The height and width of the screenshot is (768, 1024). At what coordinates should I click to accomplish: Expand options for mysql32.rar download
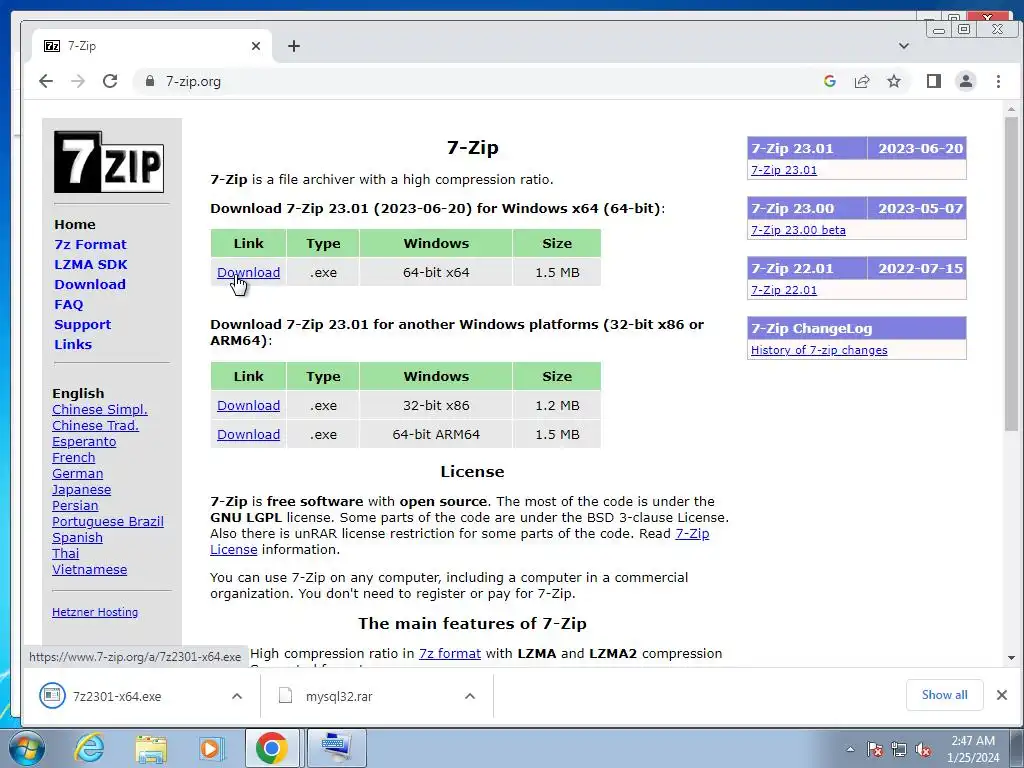pyautogui.click(x=470, y=696)
